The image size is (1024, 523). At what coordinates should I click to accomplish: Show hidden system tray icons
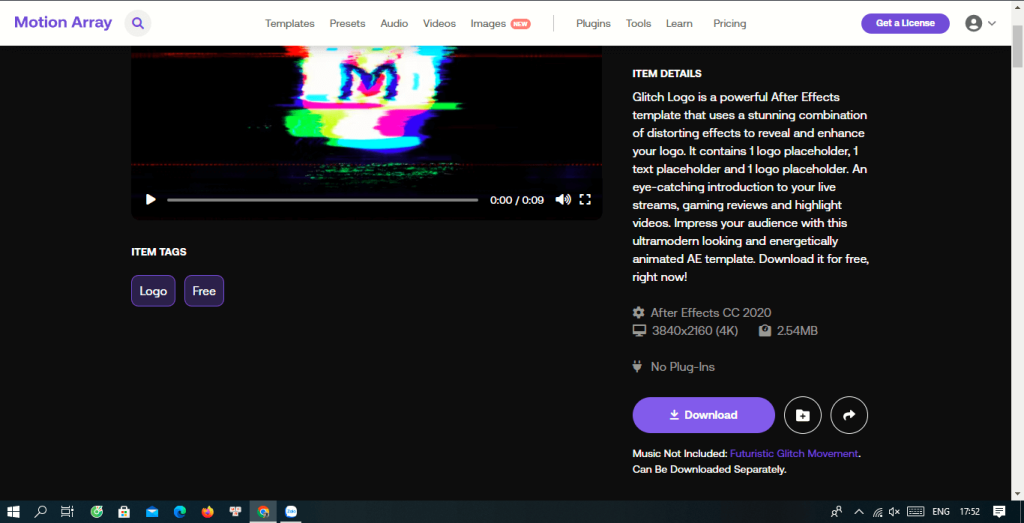(x=859, y=512)
